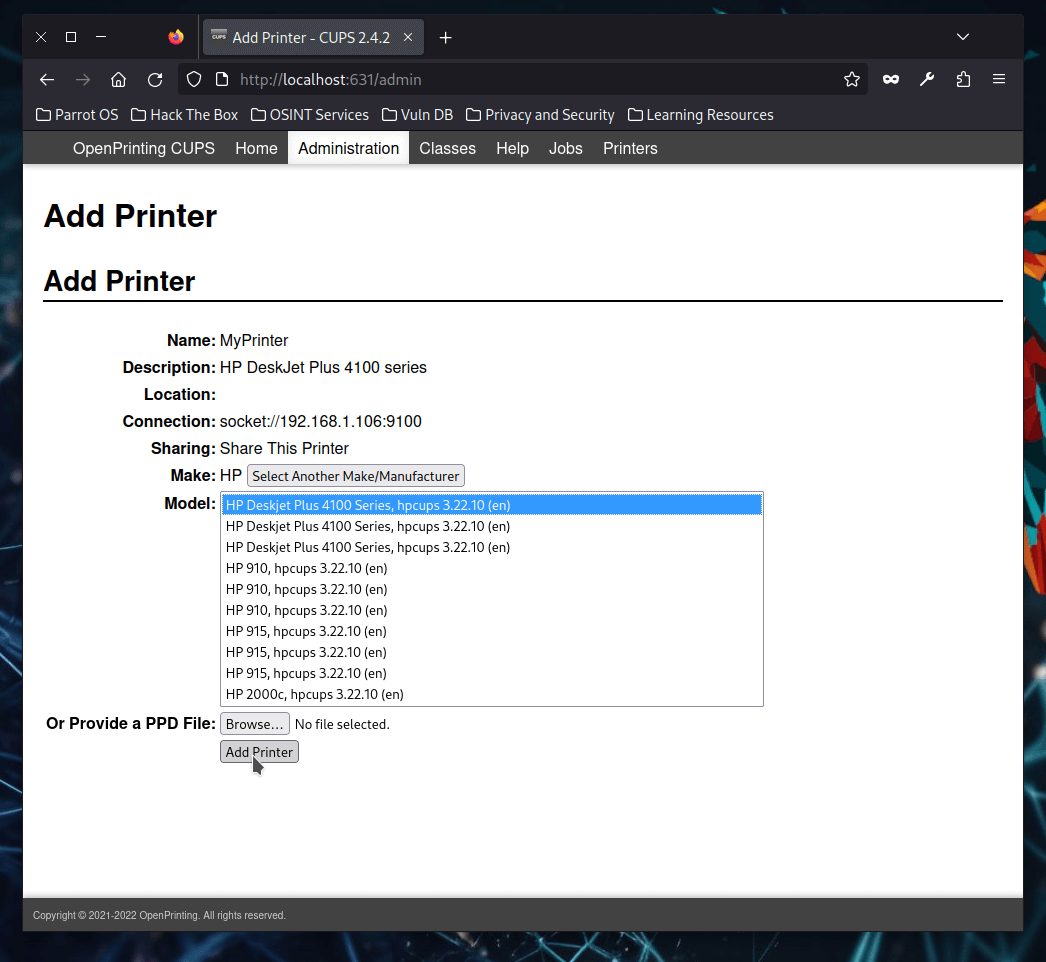Open the Jobs page in CUPS
Screen dimensions: 1046x962
click(x=565, y=148)
